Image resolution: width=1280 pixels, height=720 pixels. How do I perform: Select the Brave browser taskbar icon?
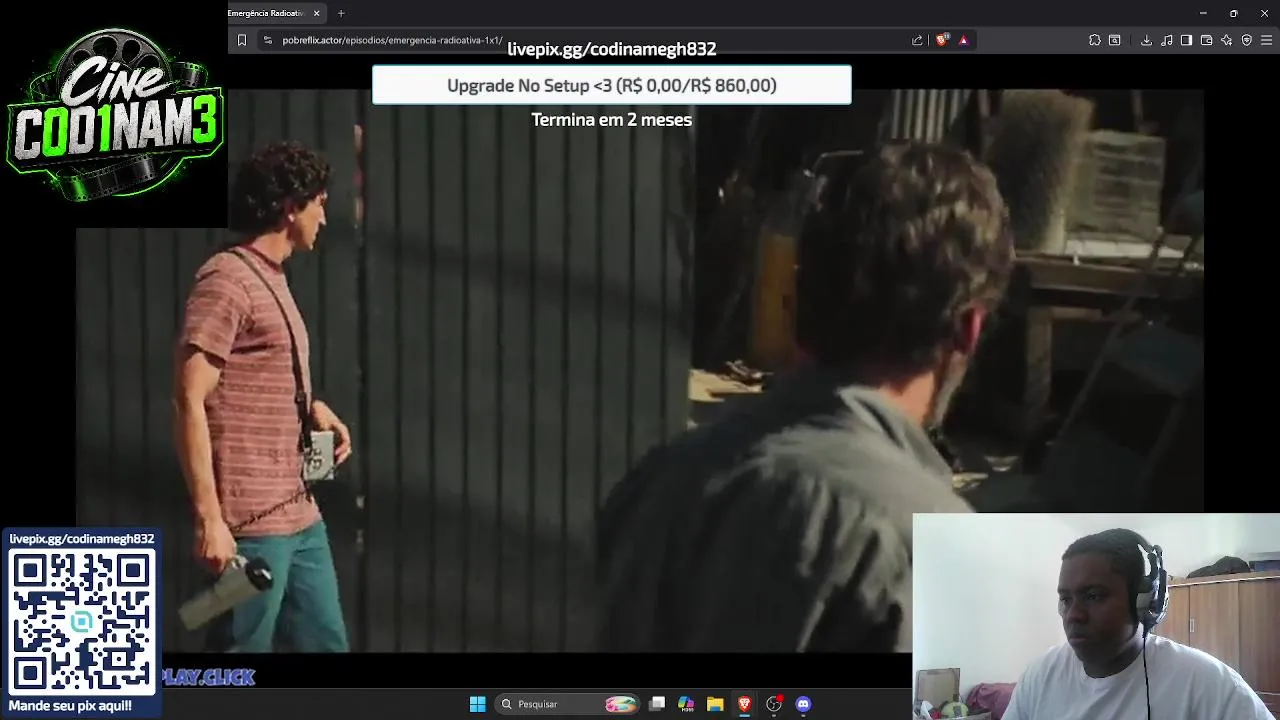point(744,704)
